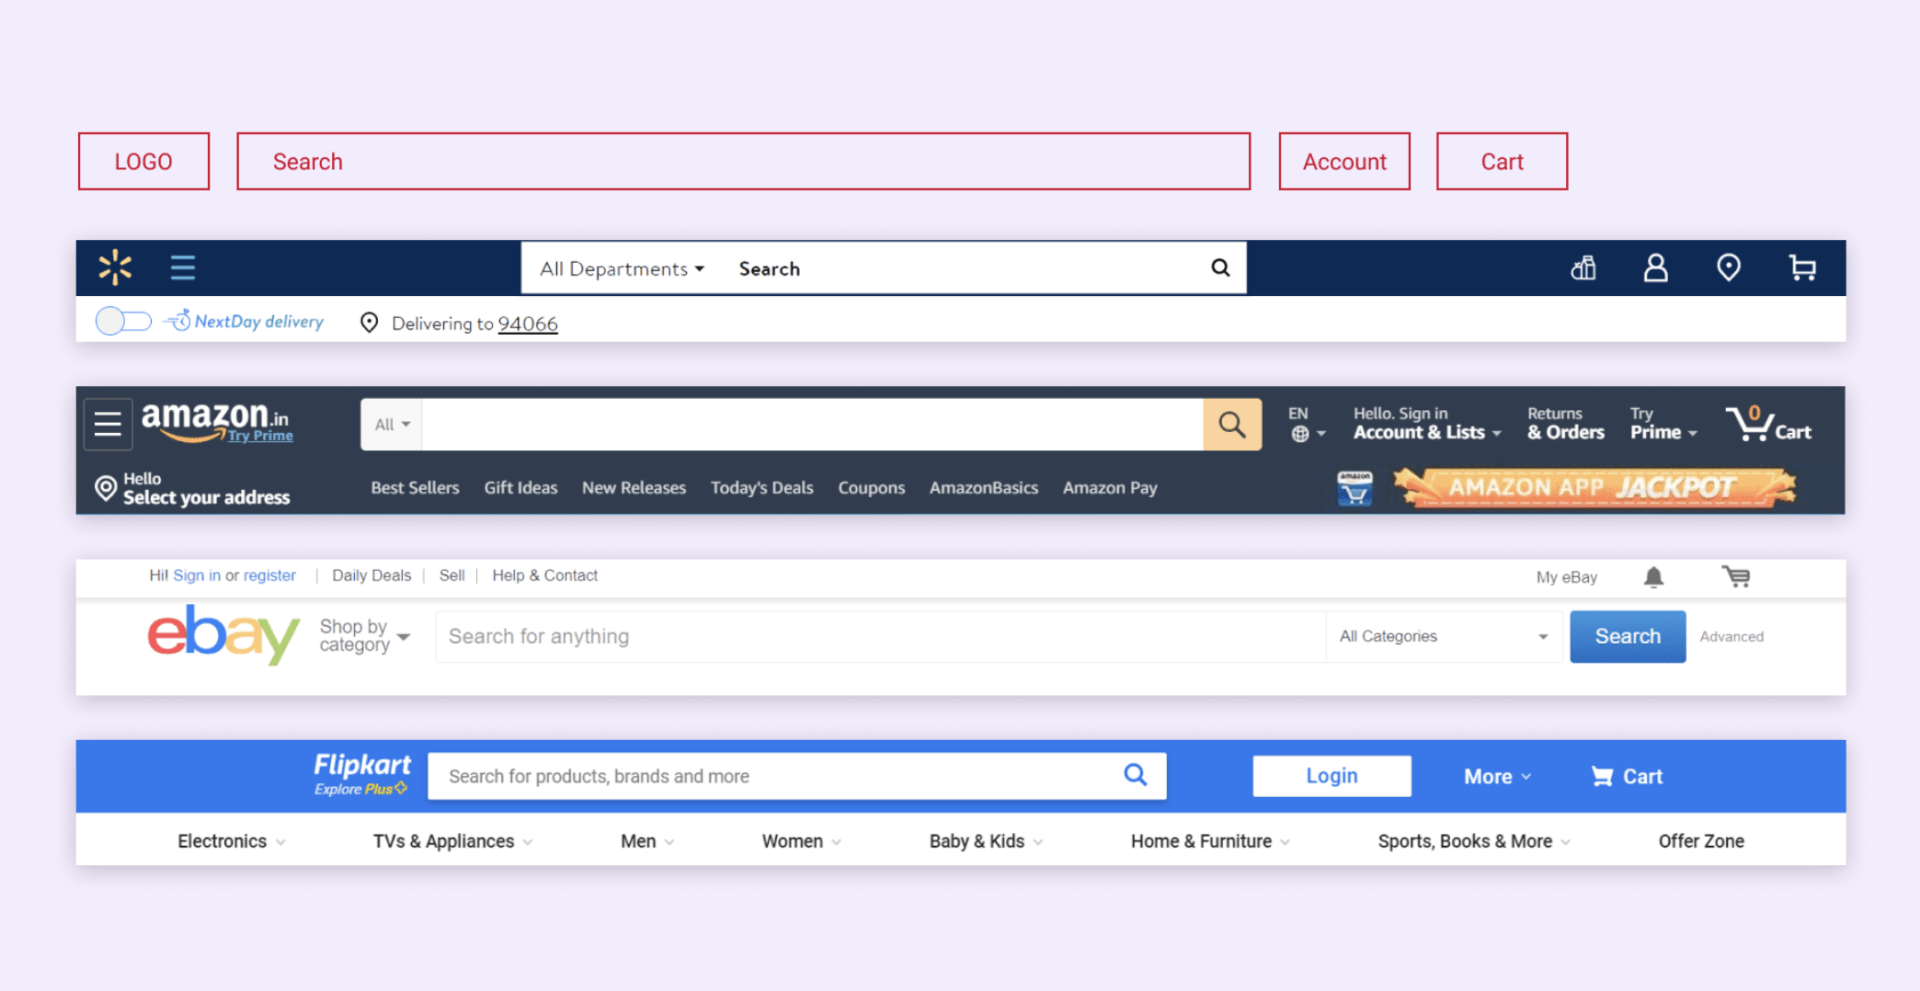Open zip code 94066 link

[x=528, y=324]
